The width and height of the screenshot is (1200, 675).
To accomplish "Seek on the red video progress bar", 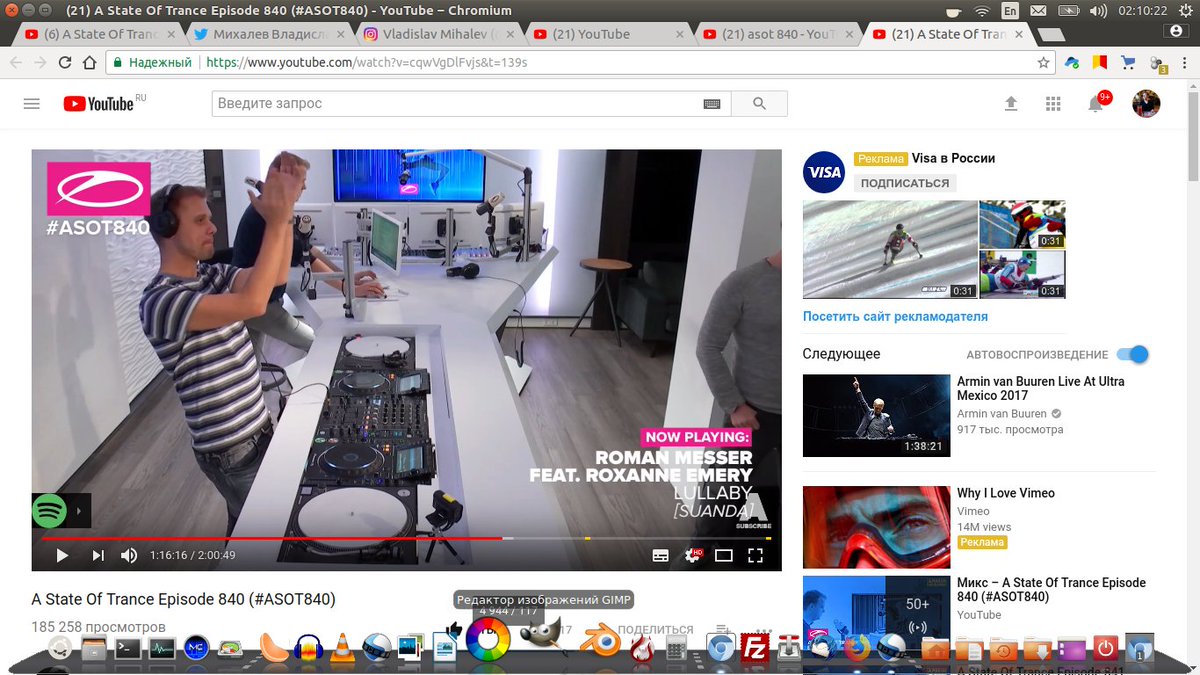I will pyautogui.click(x=406, y=538).
